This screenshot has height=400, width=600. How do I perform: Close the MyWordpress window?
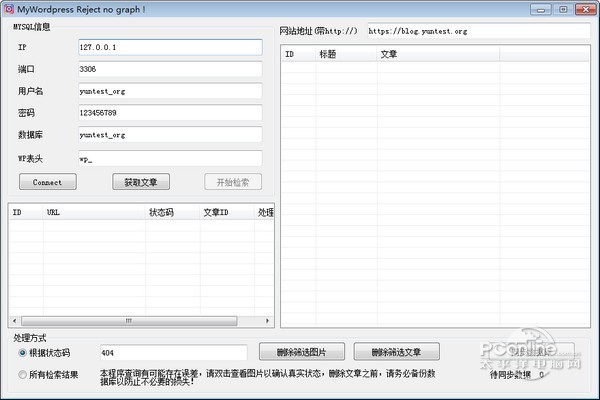[586, 10]
